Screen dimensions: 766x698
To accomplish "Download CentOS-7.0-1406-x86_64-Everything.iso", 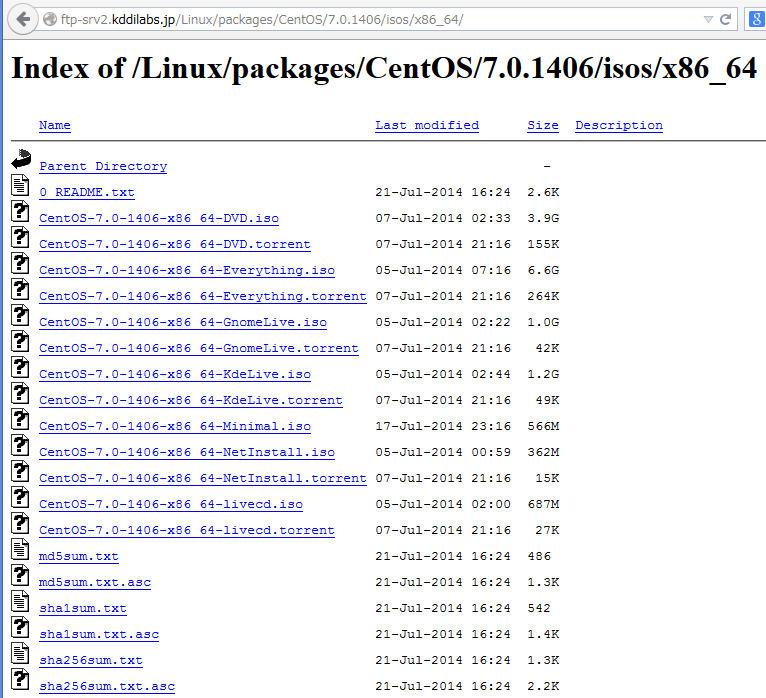I will coord(187,270).
